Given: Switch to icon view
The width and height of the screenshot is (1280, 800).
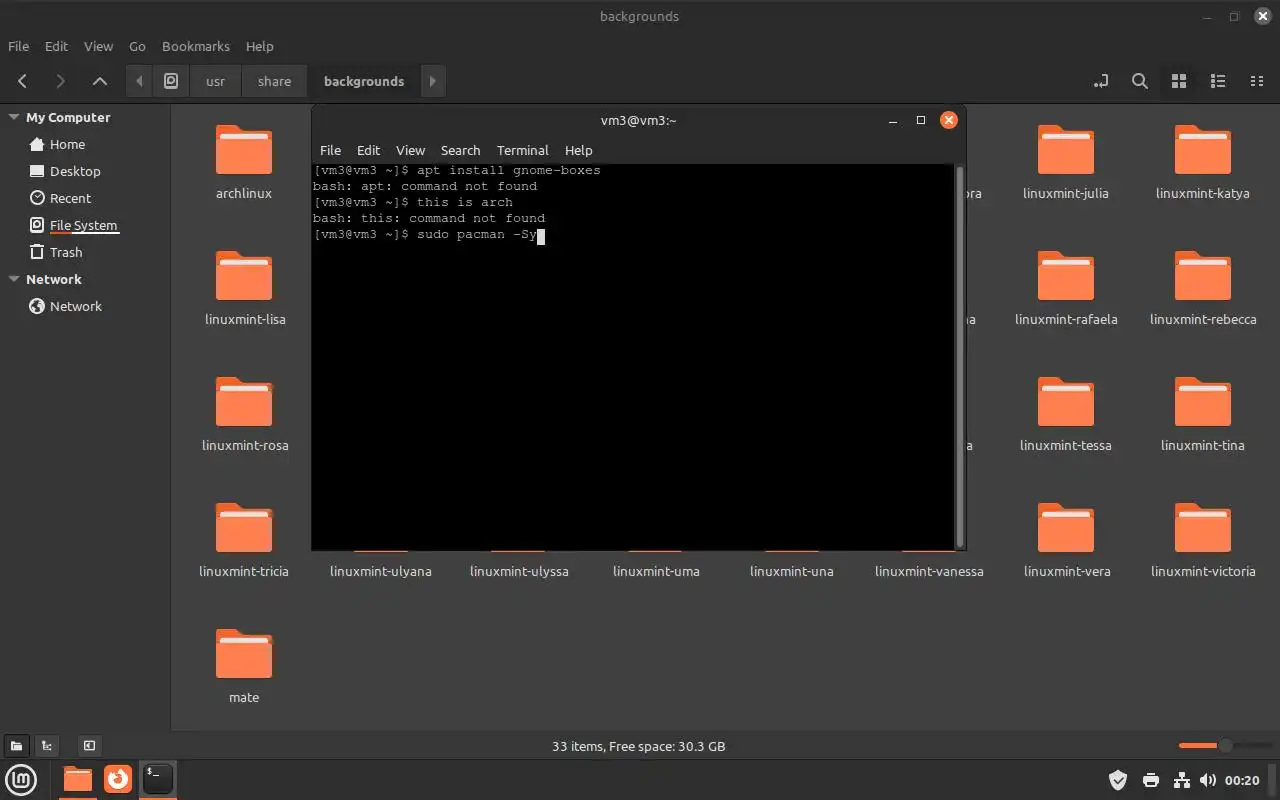Looking at the screenshot, I should point(1179,81).
